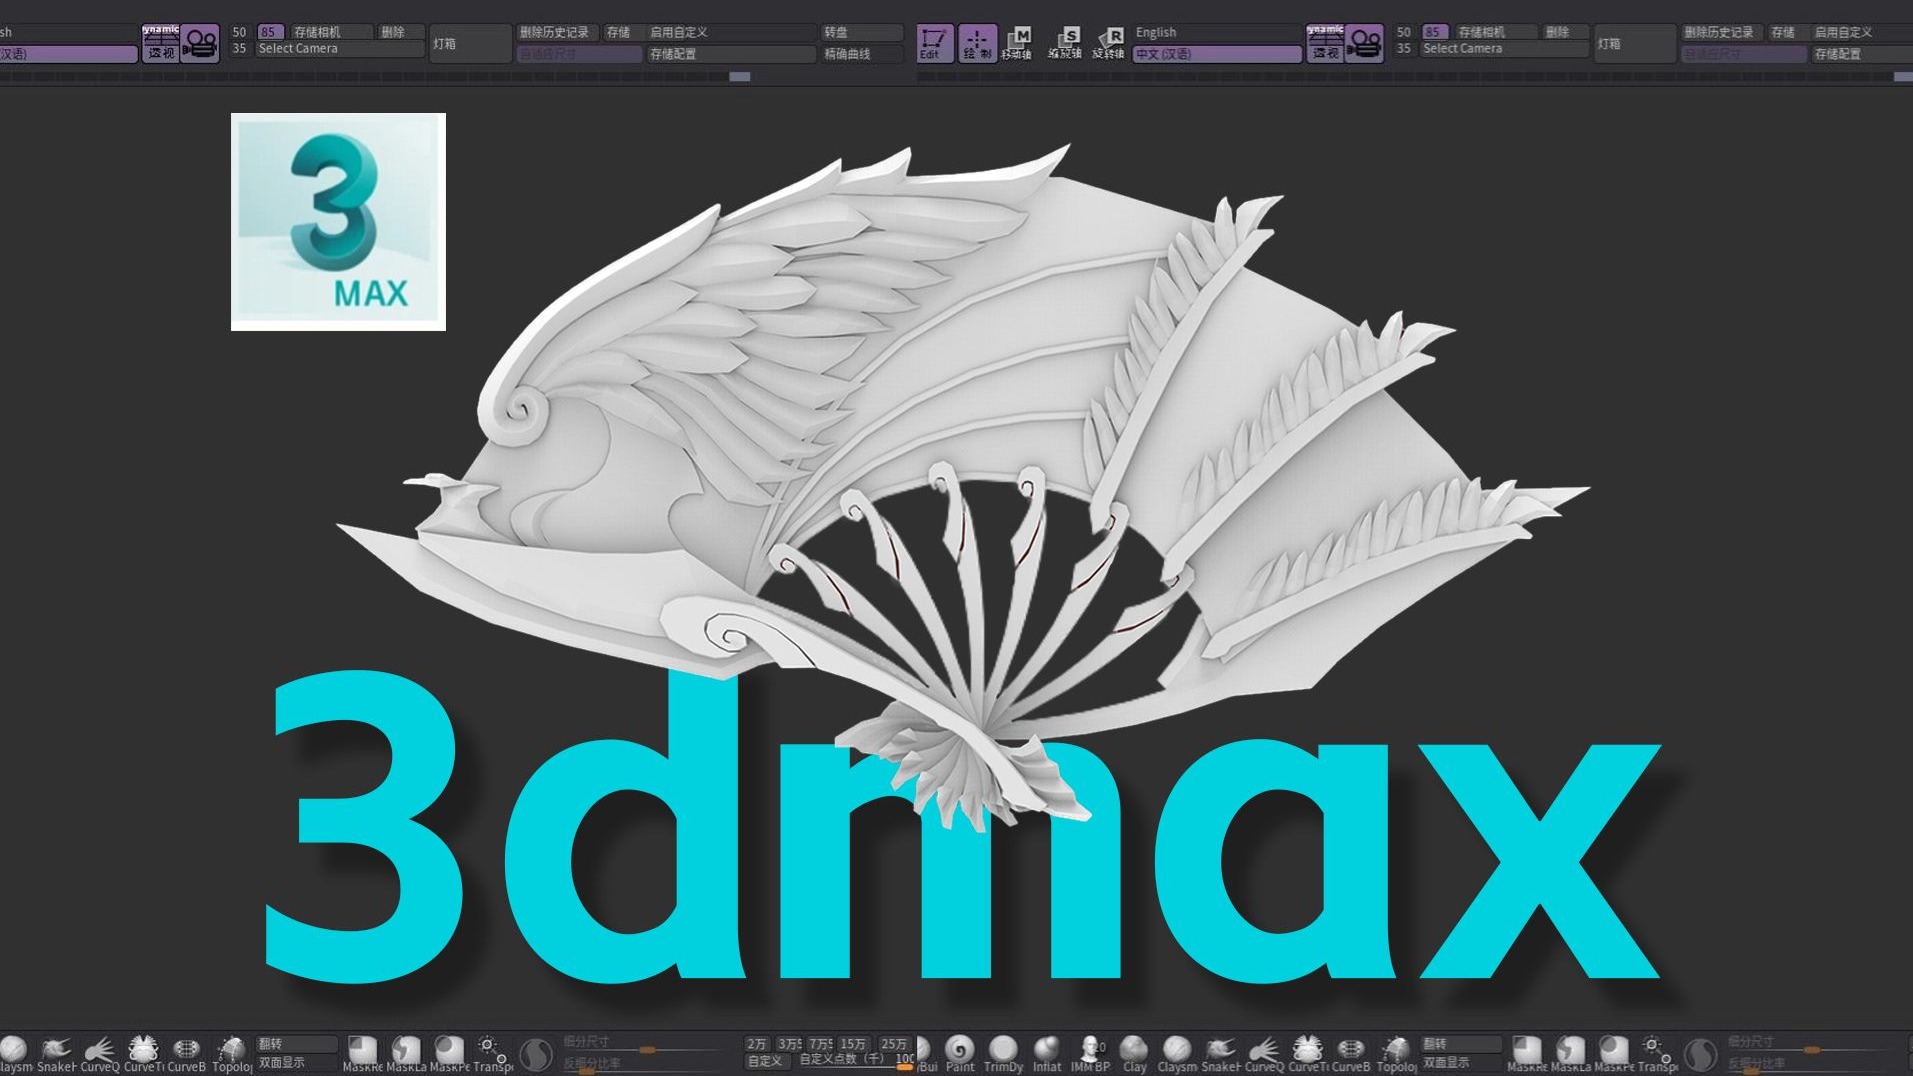Choose the 移动轴 move gizmo (M)
Viewport: 1913px width, 1076px height.
tap(1017, 43)
